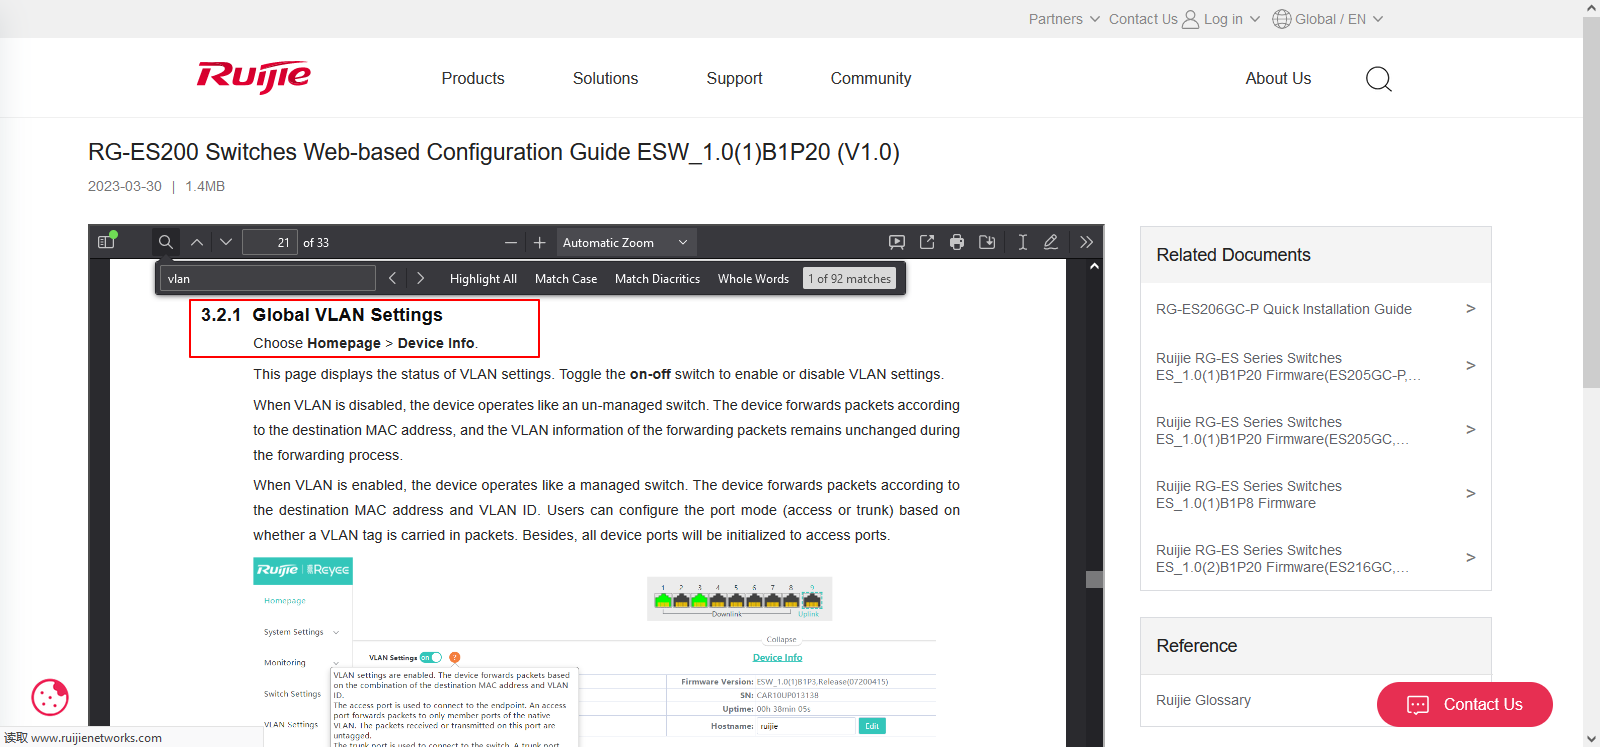Select the text cursor tool icon
Viewport: 1600px width, 747px height.
[1022, 242]
